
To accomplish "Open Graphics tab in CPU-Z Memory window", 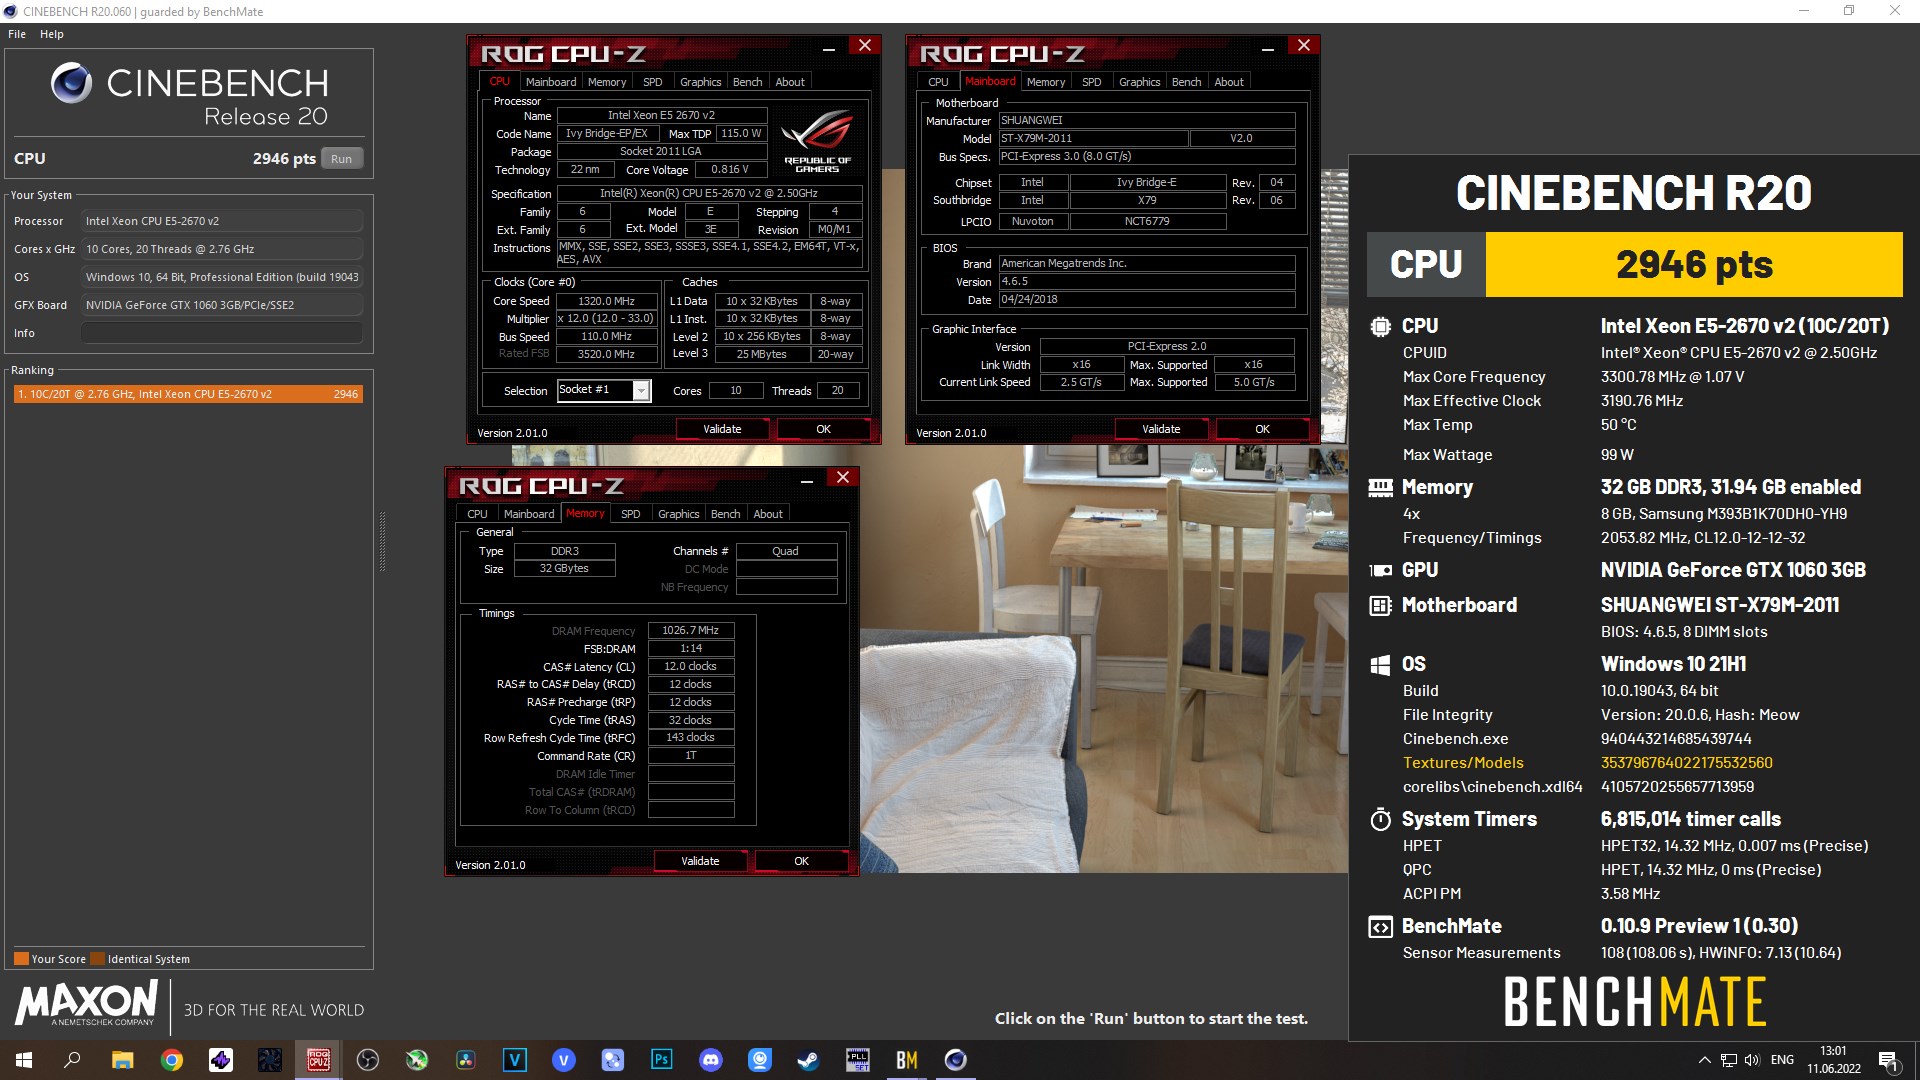I will click(x=678, y=514).
